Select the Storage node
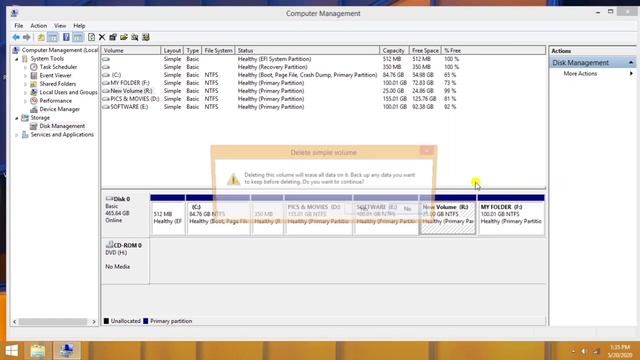The image size is (640, 360). pos(40,118)
